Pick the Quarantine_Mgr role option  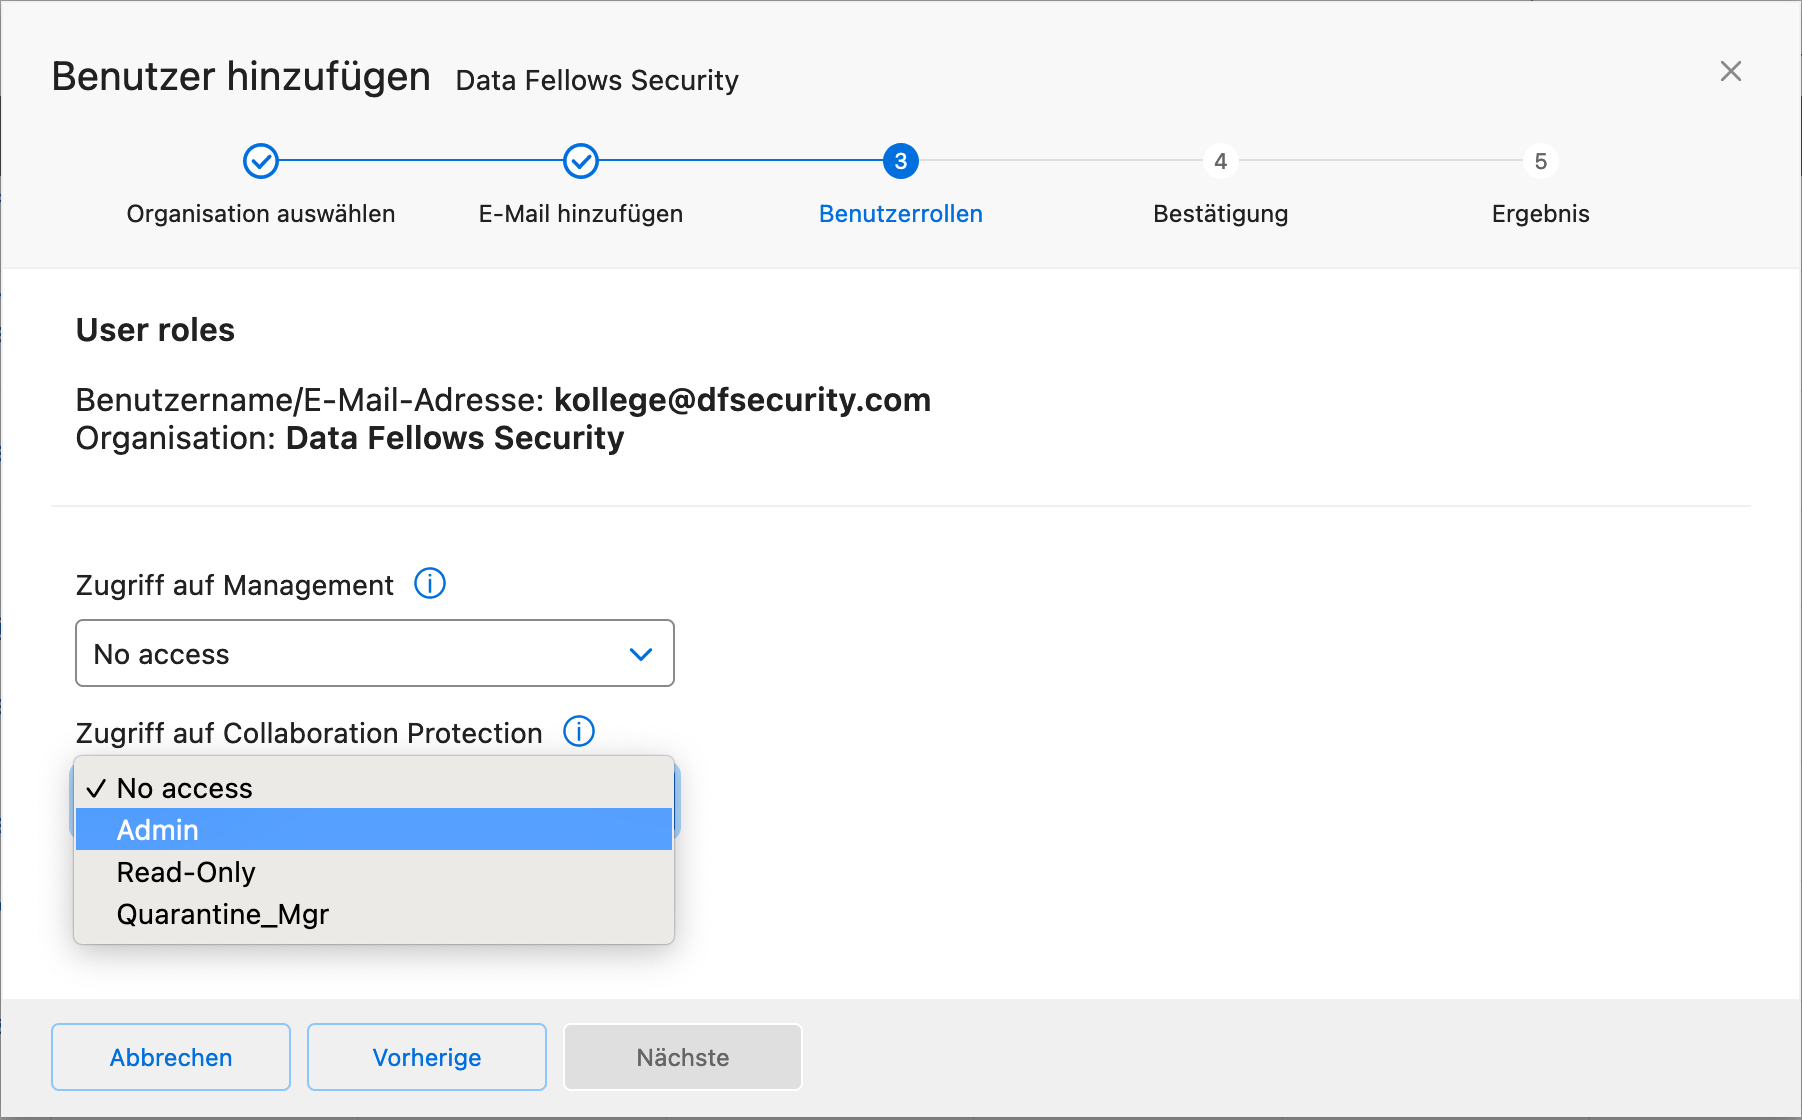coord(374,914)
